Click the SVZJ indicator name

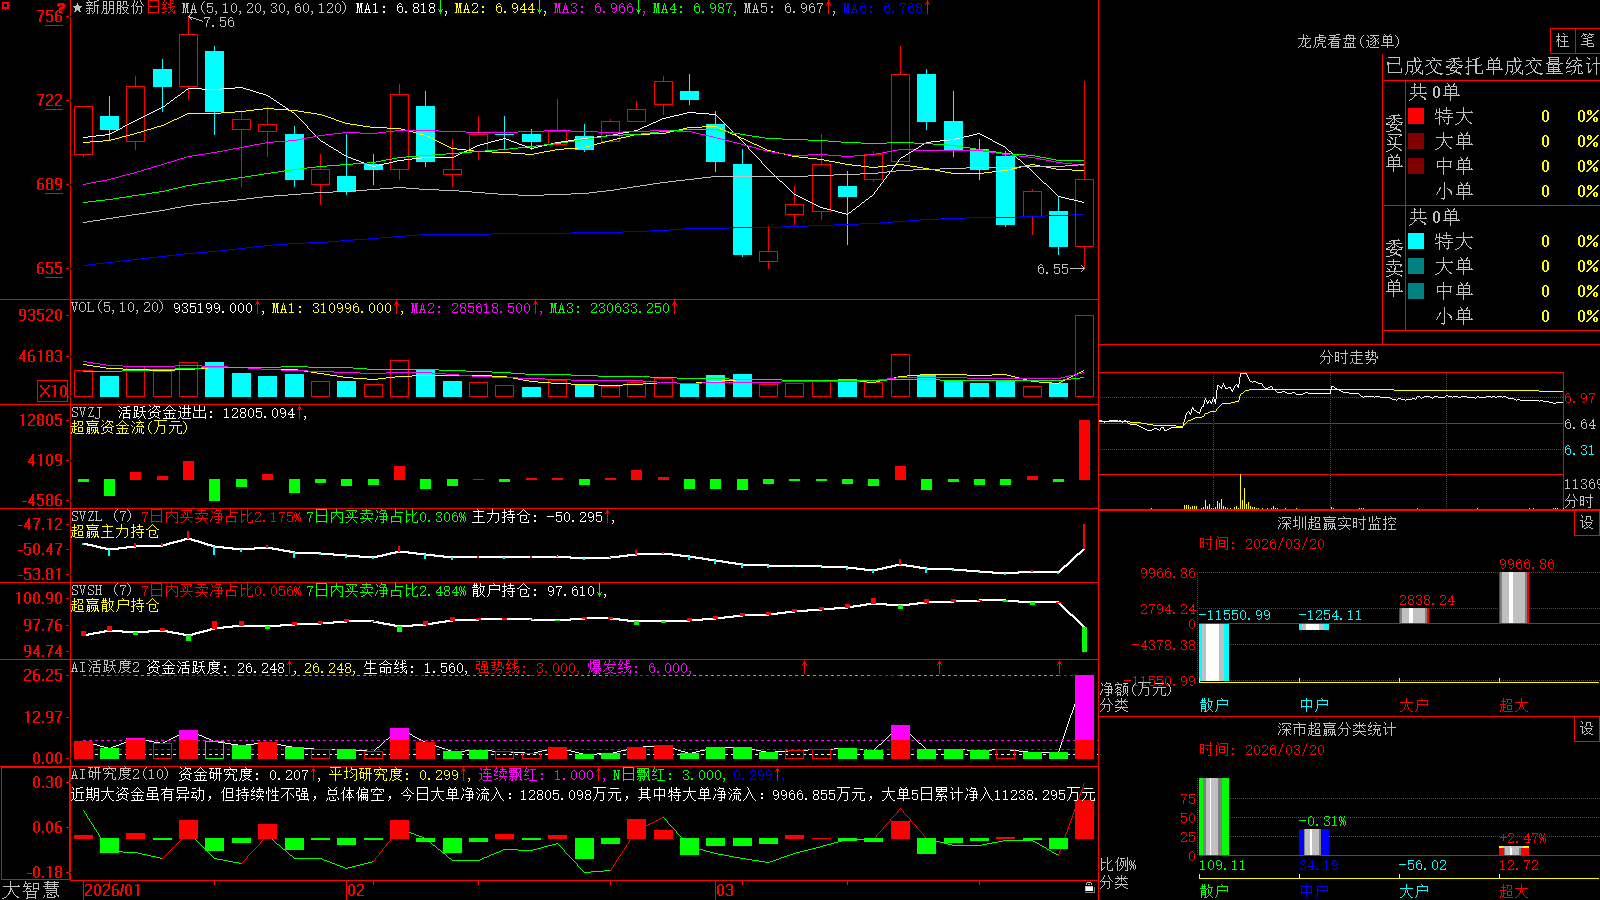(87, 412)
